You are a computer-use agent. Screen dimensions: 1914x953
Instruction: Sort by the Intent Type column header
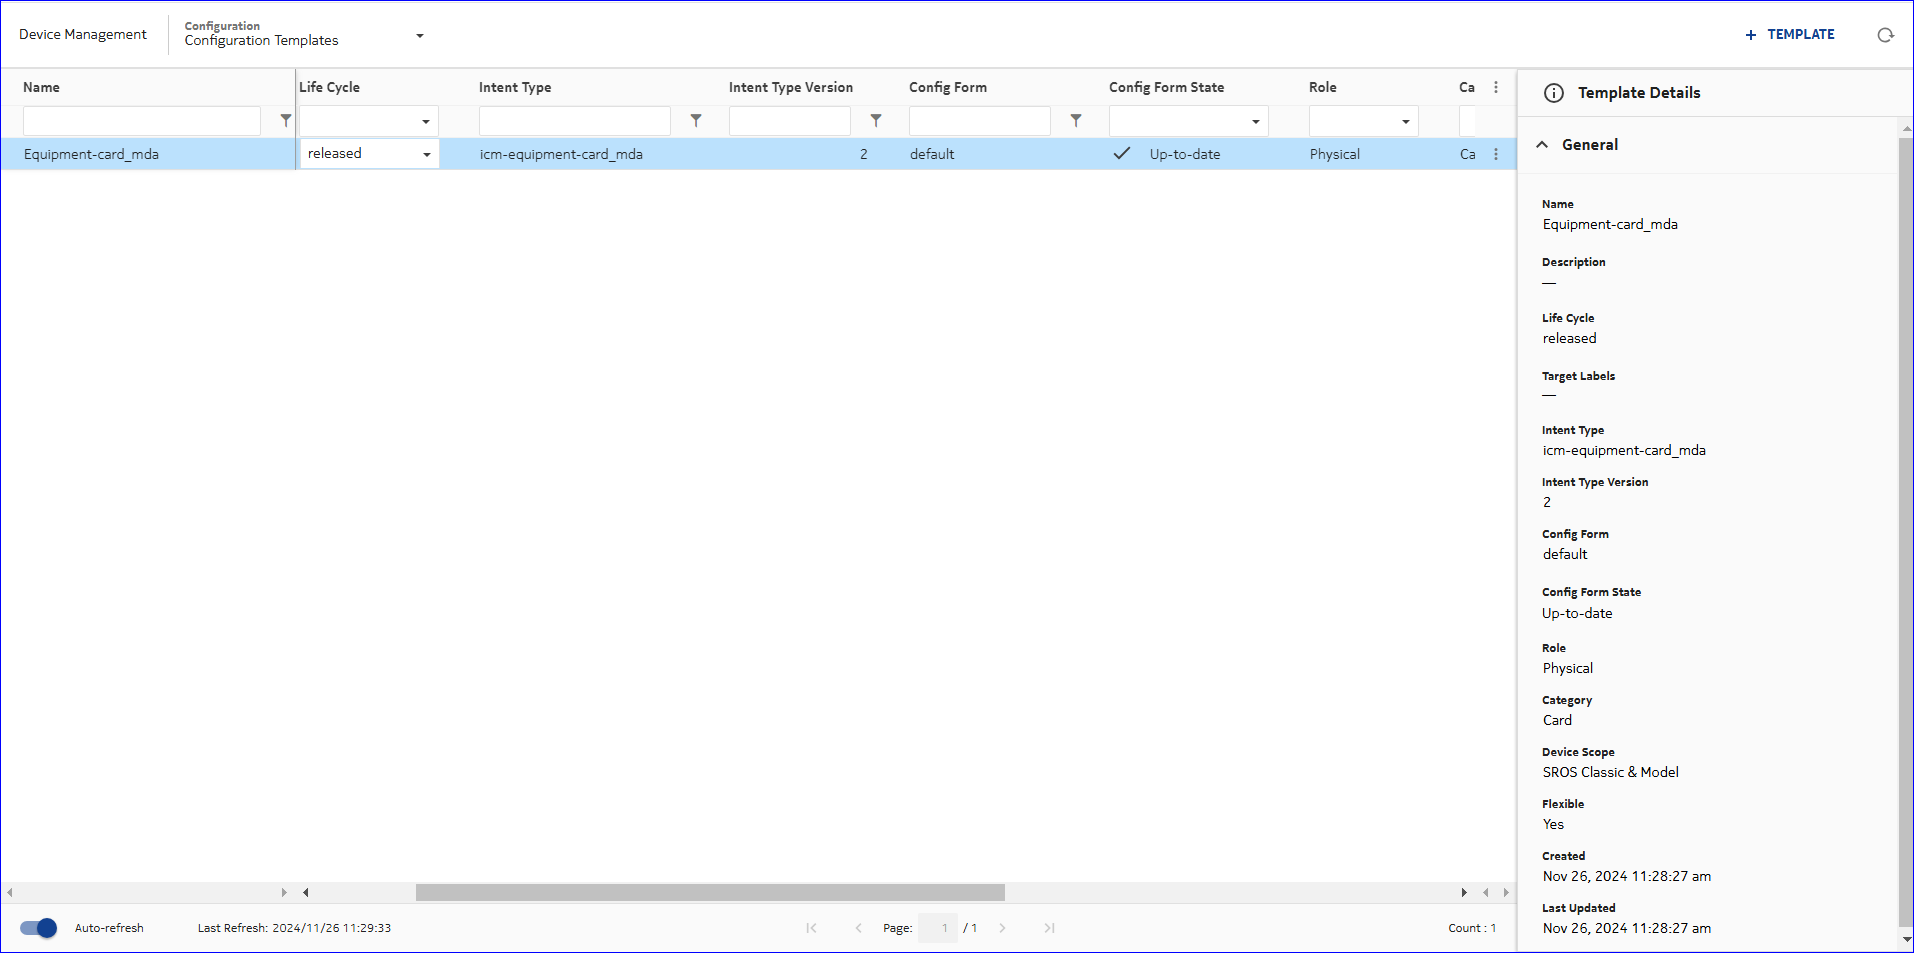(515, 88)
